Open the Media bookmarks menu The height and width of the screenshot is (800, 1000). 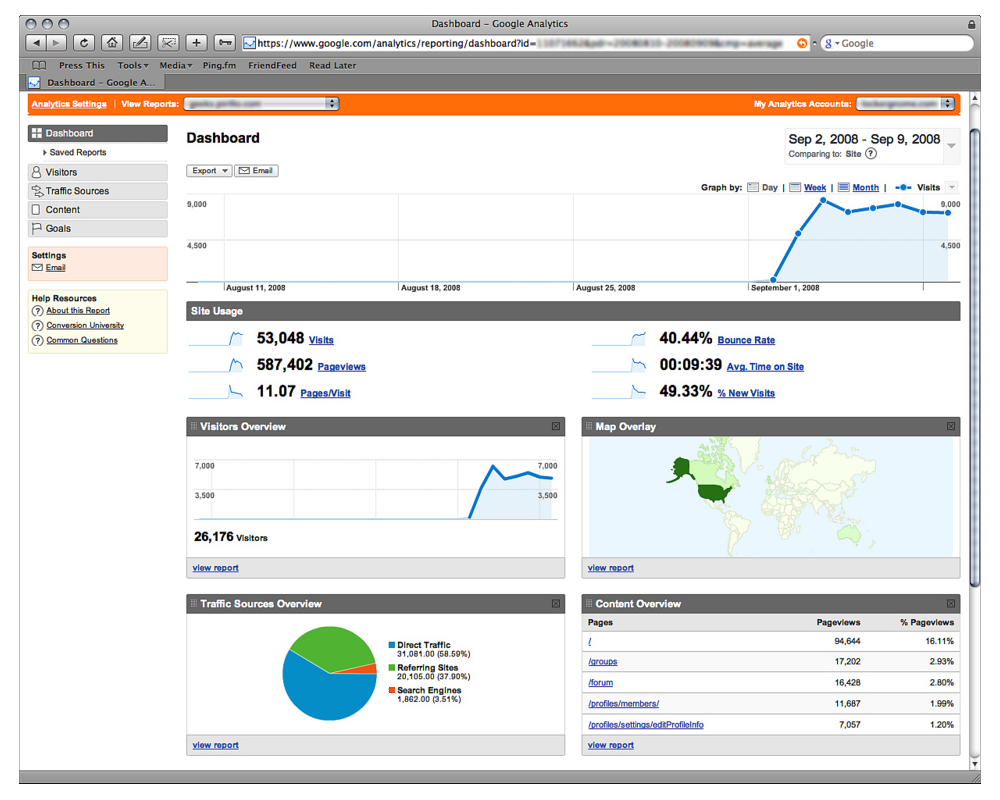point(175,65)
